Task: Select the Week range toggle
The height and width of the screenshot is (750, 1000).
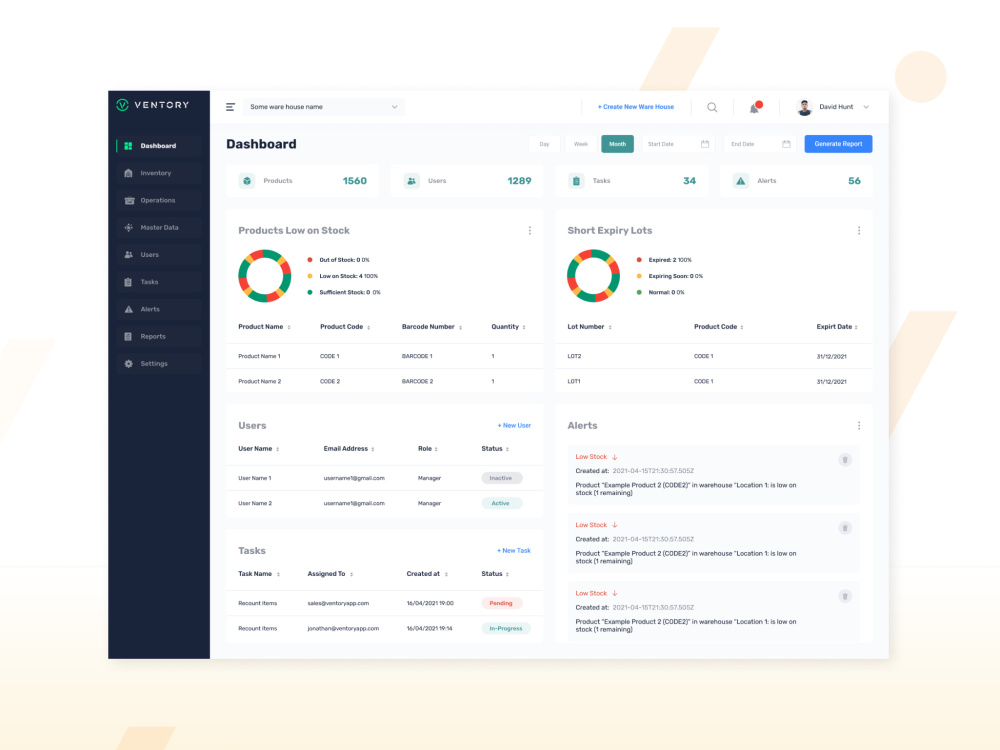Action: [x=580, y=144]
